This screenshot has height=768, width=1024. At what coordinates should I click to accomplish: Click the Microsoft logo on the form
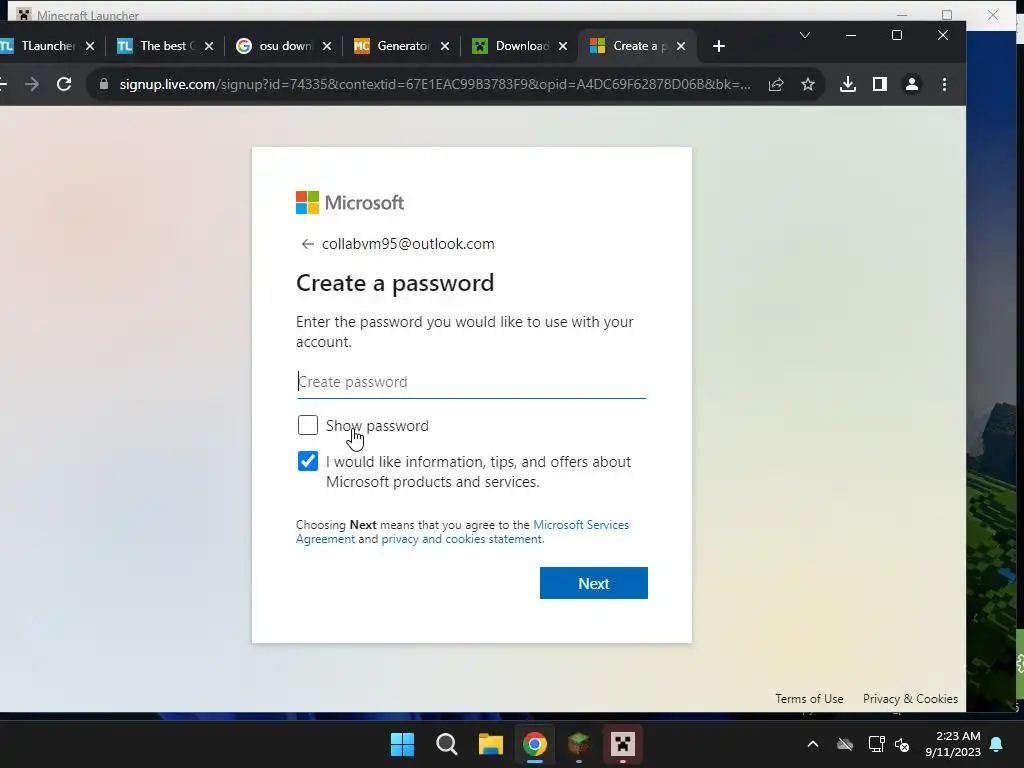pyautogui.click(x=350, y=202)
